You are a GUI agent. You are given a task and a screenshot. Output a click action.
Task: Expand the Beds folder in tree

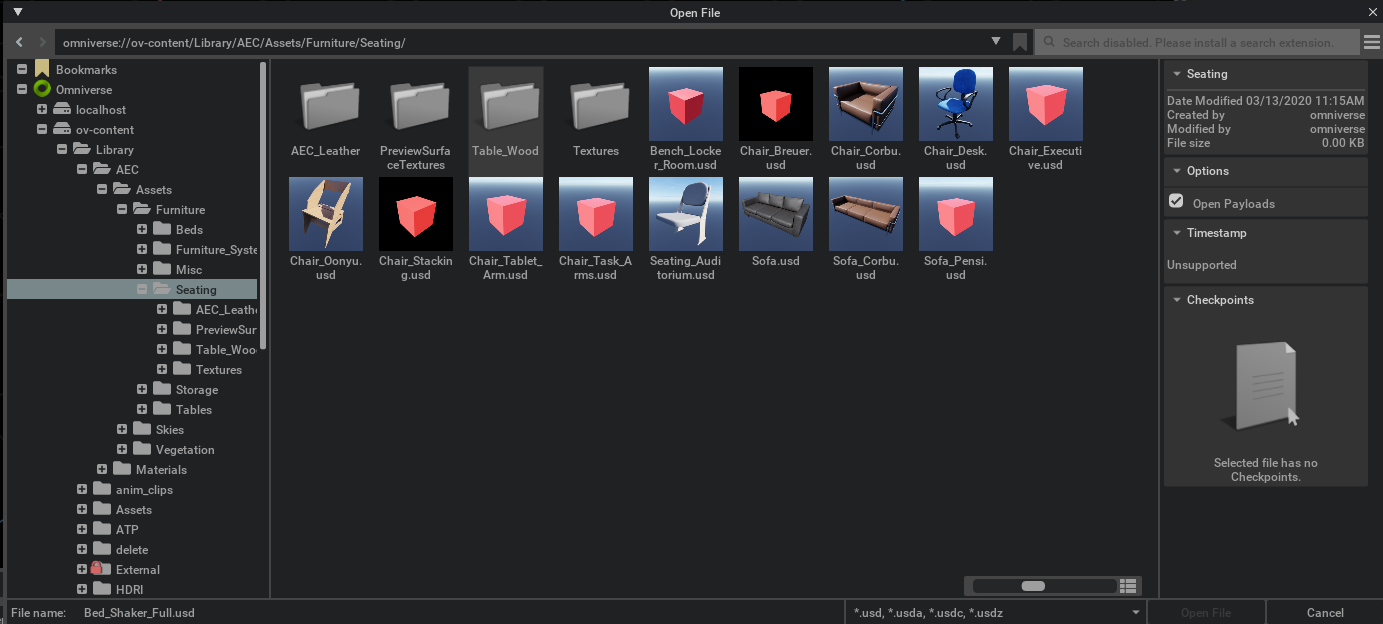point(142,230)
